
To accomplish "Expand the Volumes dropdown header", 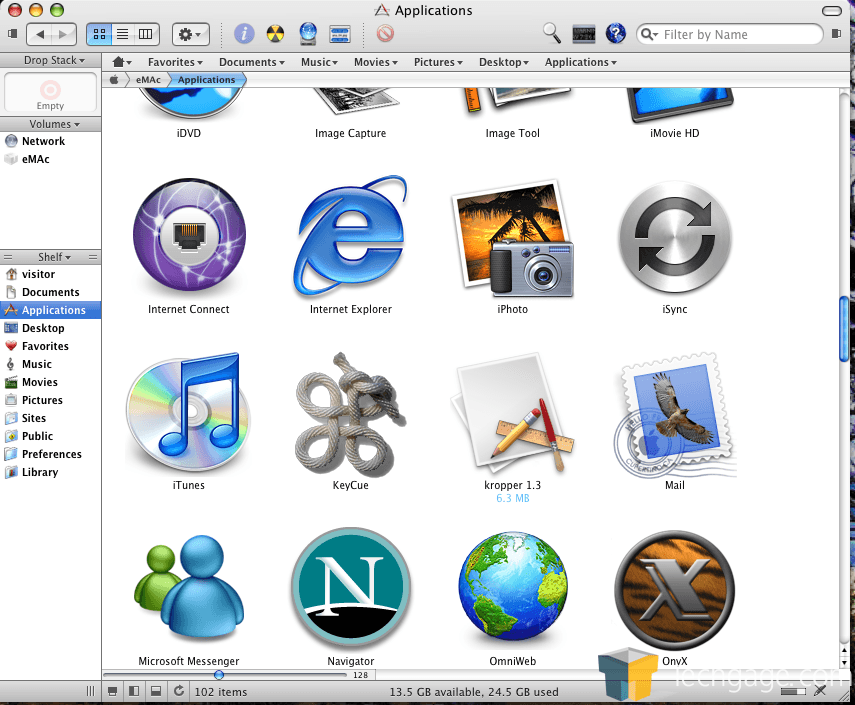I will pos(55,124).
